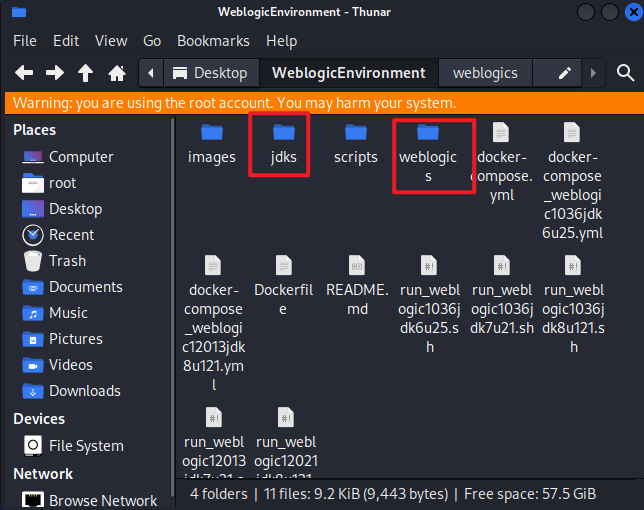Go to the parent folder with the up arrow

[x=85, y=73]
